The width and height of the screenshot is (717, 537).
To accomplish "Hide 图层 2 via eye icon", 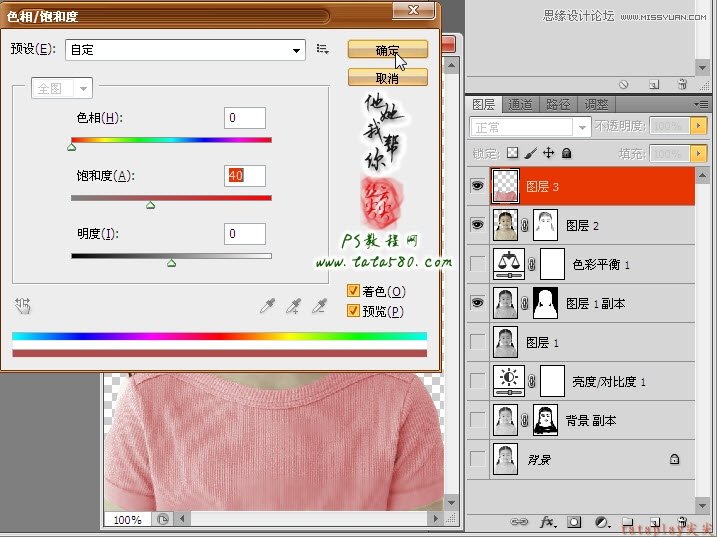I will tap(477, 225).
